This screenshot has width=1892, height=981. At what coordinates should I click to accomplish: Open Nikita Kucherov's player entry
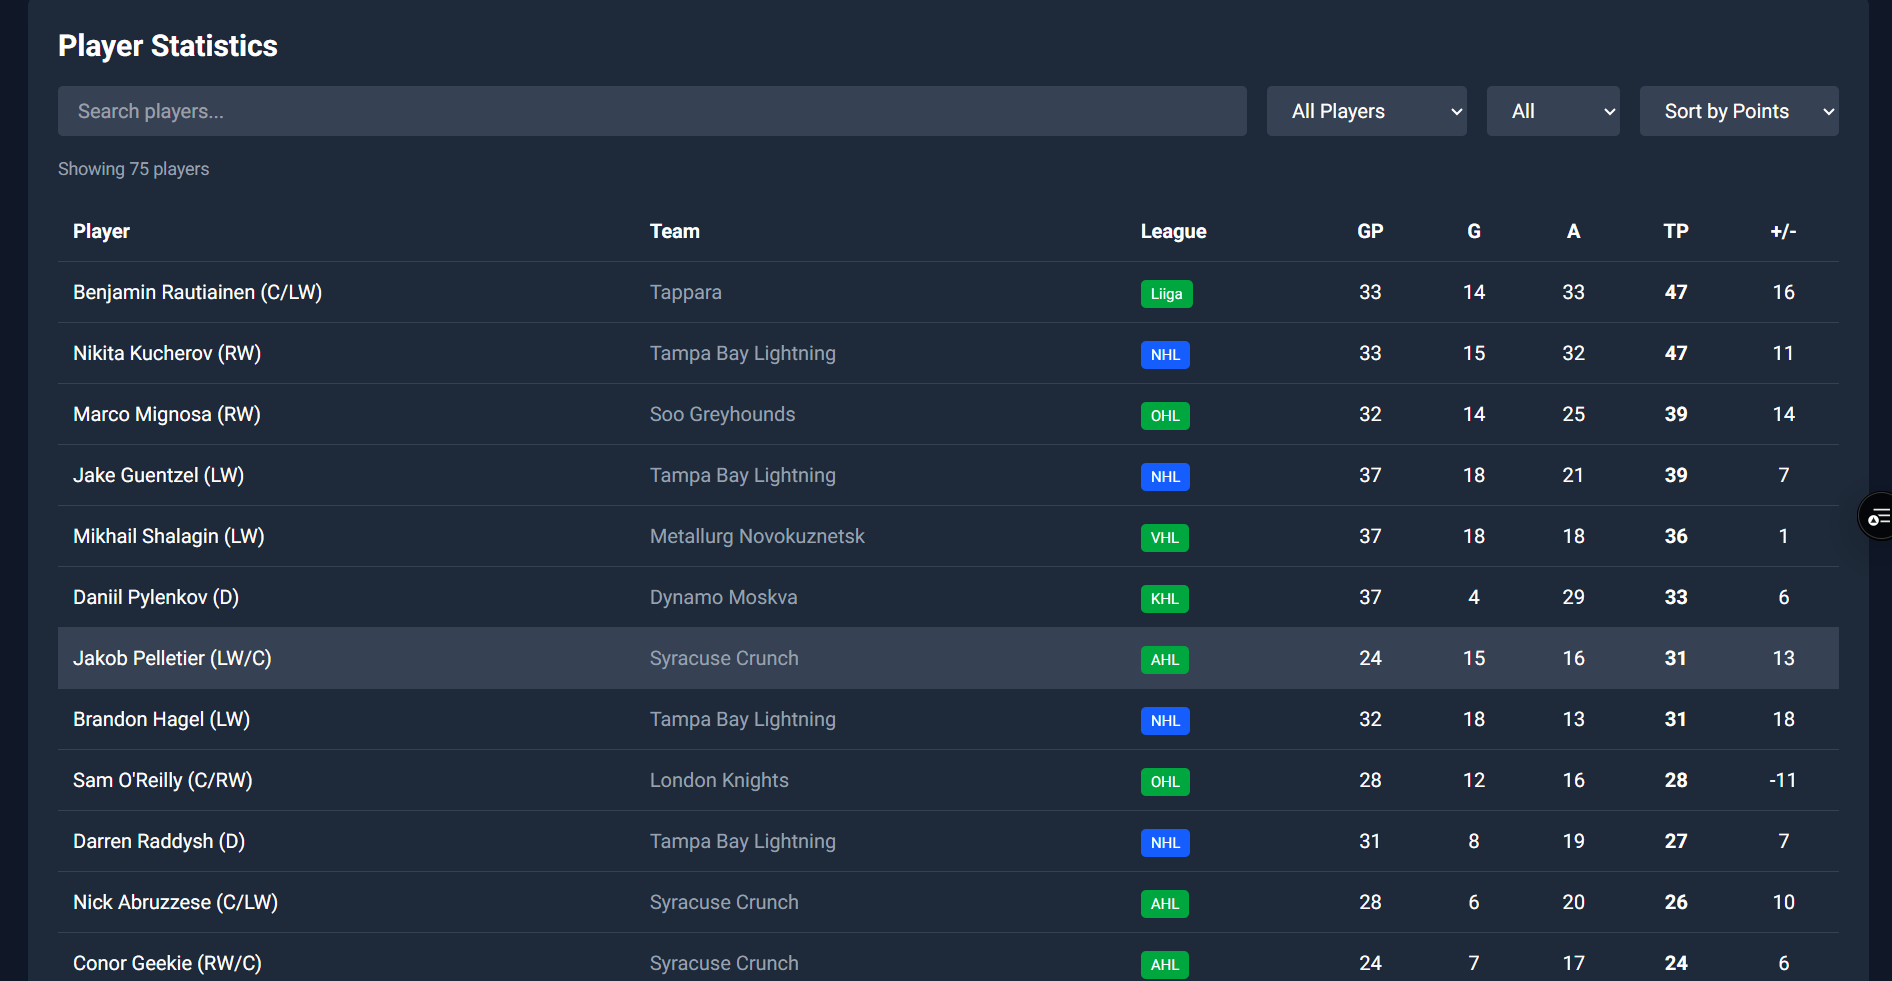166,353
